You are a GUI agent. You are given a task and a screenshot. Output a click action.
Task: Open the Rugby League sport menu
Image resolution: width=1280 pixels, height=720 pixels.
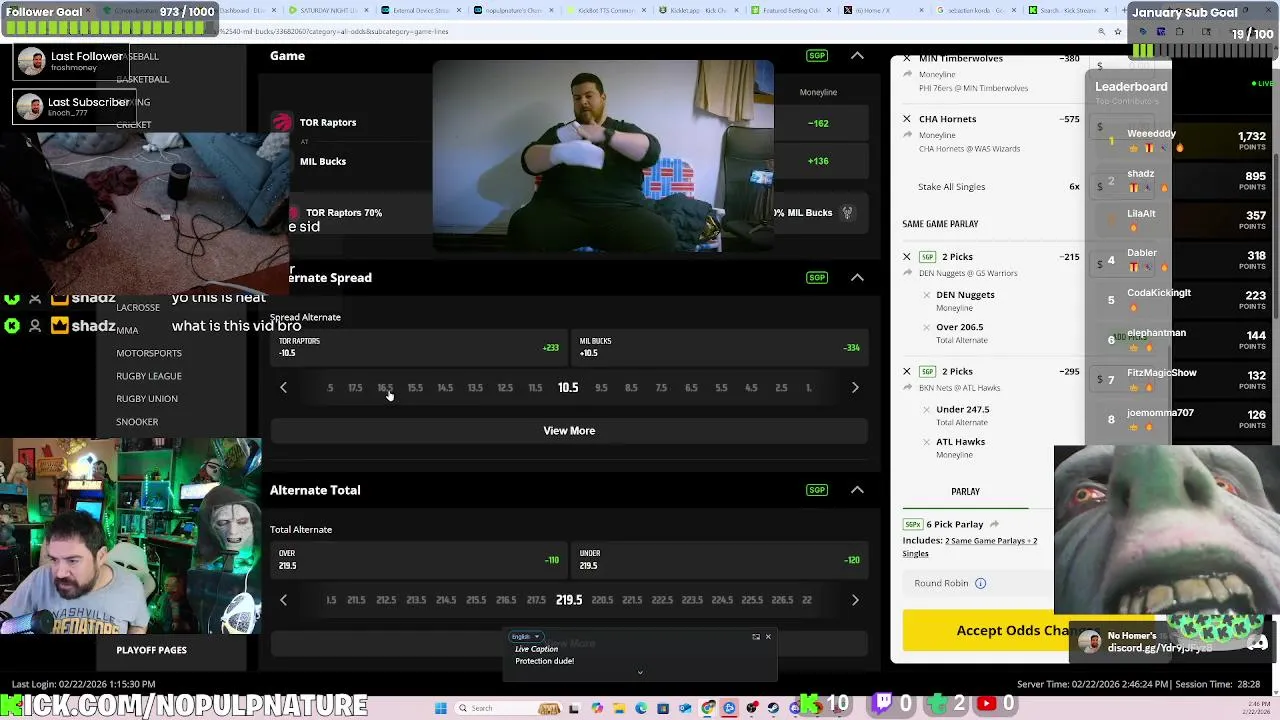(x=149, y=376)
